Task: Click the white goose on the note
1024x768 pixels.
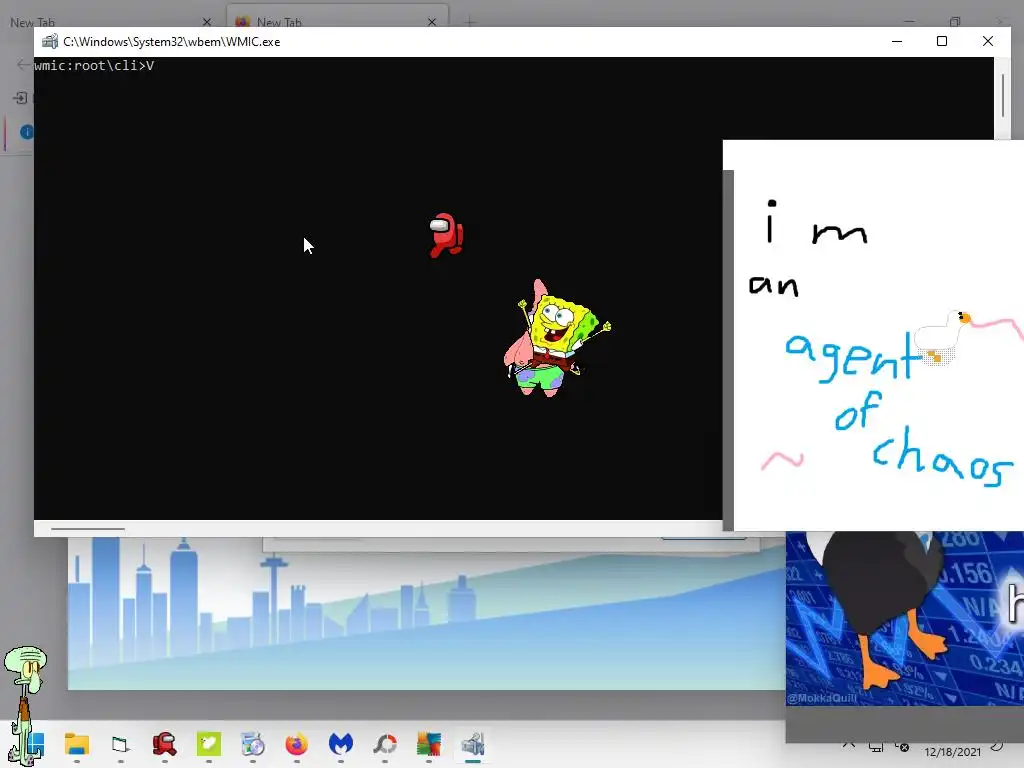Action: click(x=942, y=337)
